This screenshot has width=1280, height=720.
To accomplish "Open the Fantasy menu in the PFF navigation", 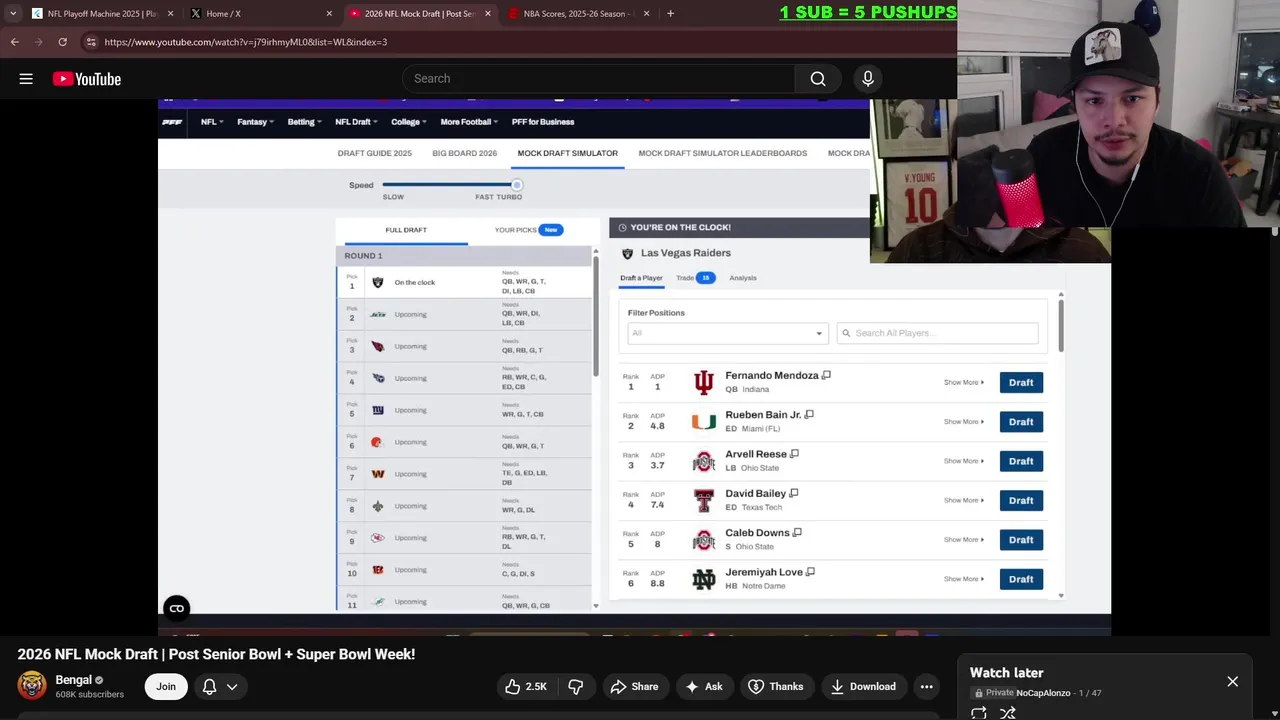I will click(255, 122).
